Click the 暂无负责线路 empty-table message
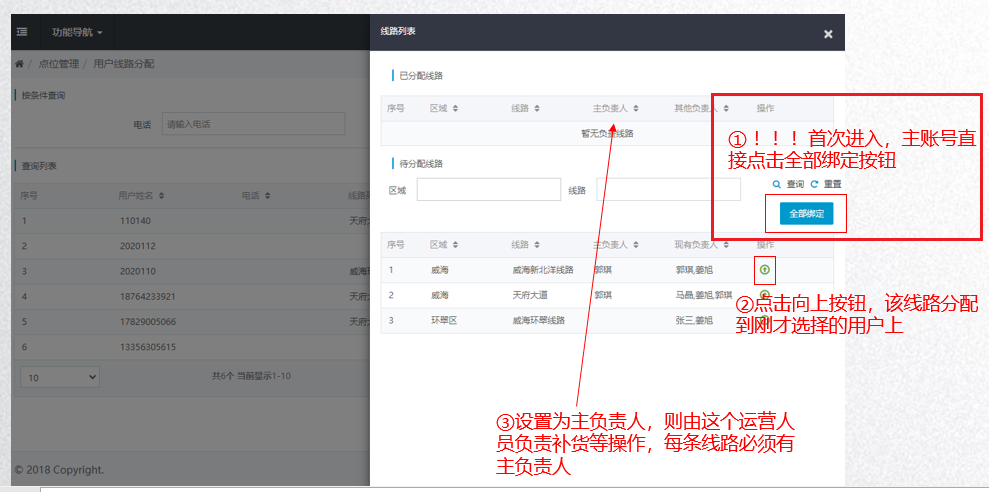Screen dimensions: 989x492 tap(607, 133)
